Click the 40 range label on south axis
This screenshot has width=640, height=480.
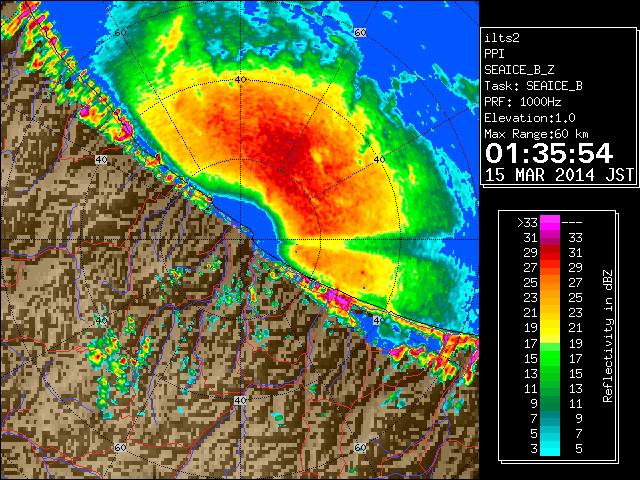(240, 400)
